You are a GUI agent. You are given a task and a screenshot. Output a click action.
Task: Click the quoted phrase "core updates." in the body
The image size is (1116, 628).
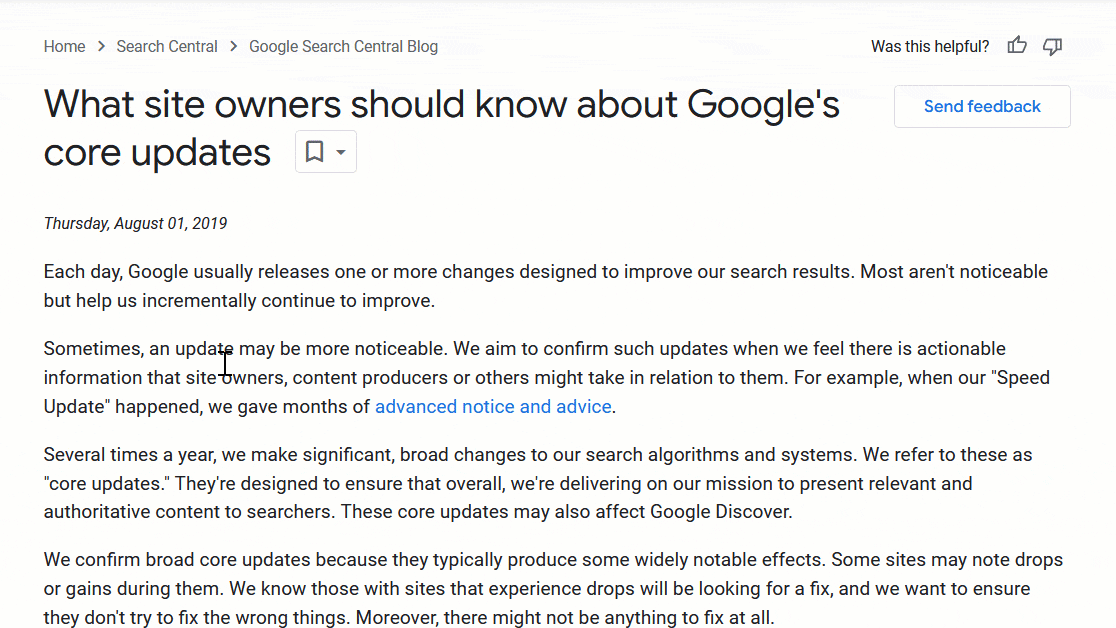[107, 484]
